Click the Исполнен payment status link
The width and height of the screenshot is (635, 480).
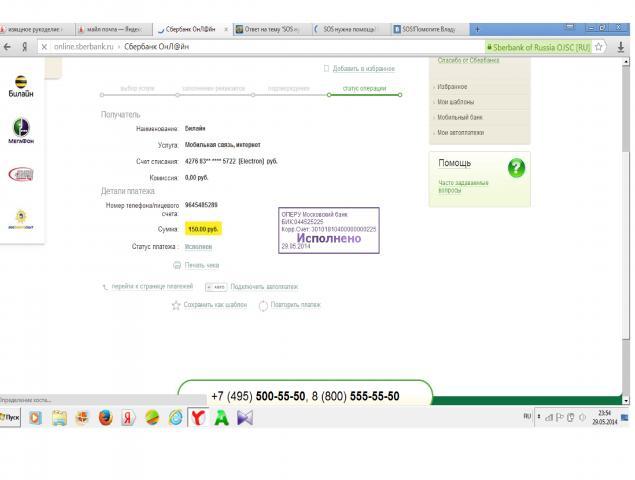198,247
